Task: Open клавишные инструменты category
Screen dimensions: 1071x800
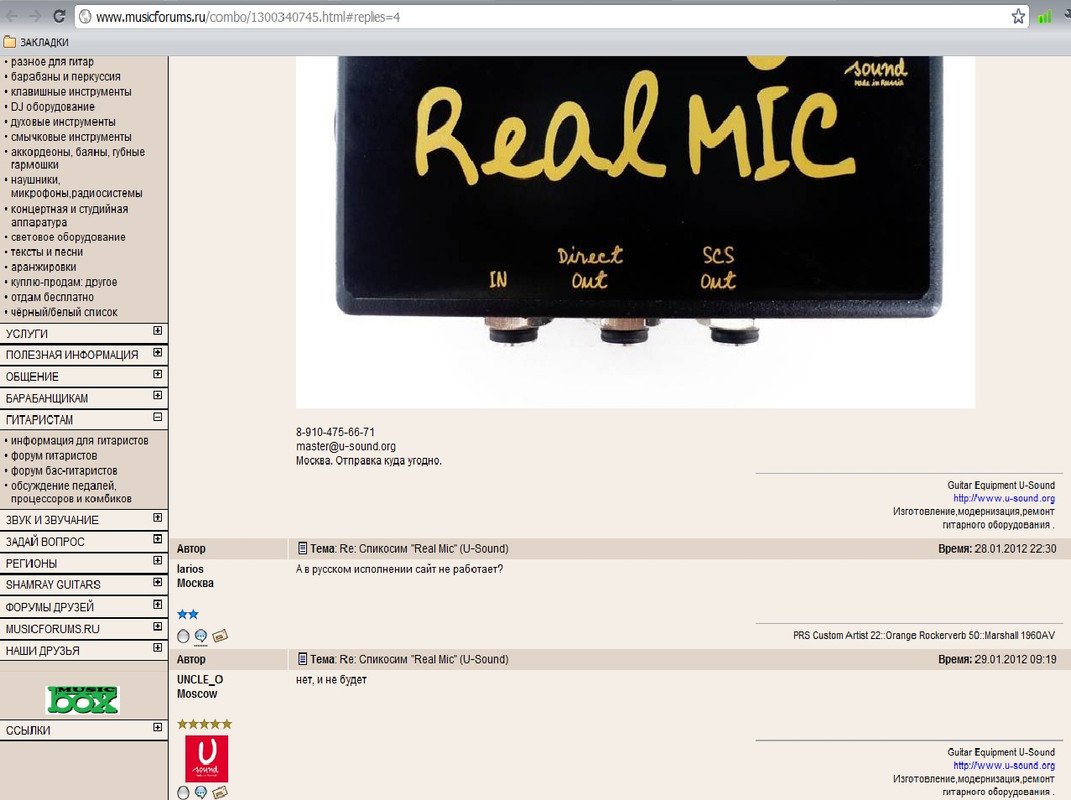Action: click(x=71, y=92)
